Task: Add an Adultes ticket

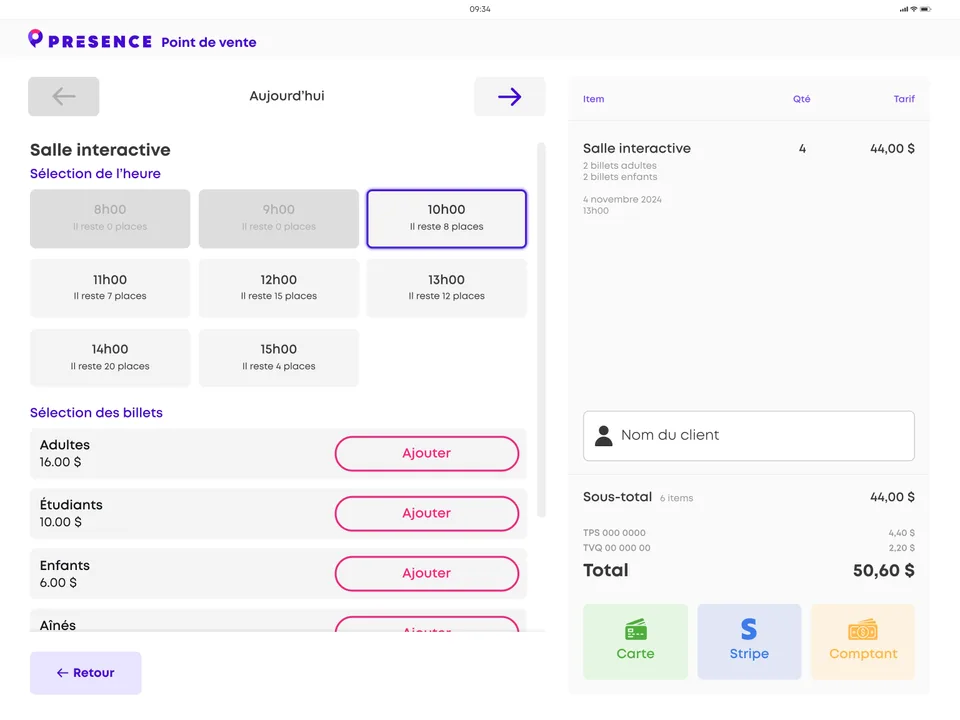Action: click(x=427, y=454)
